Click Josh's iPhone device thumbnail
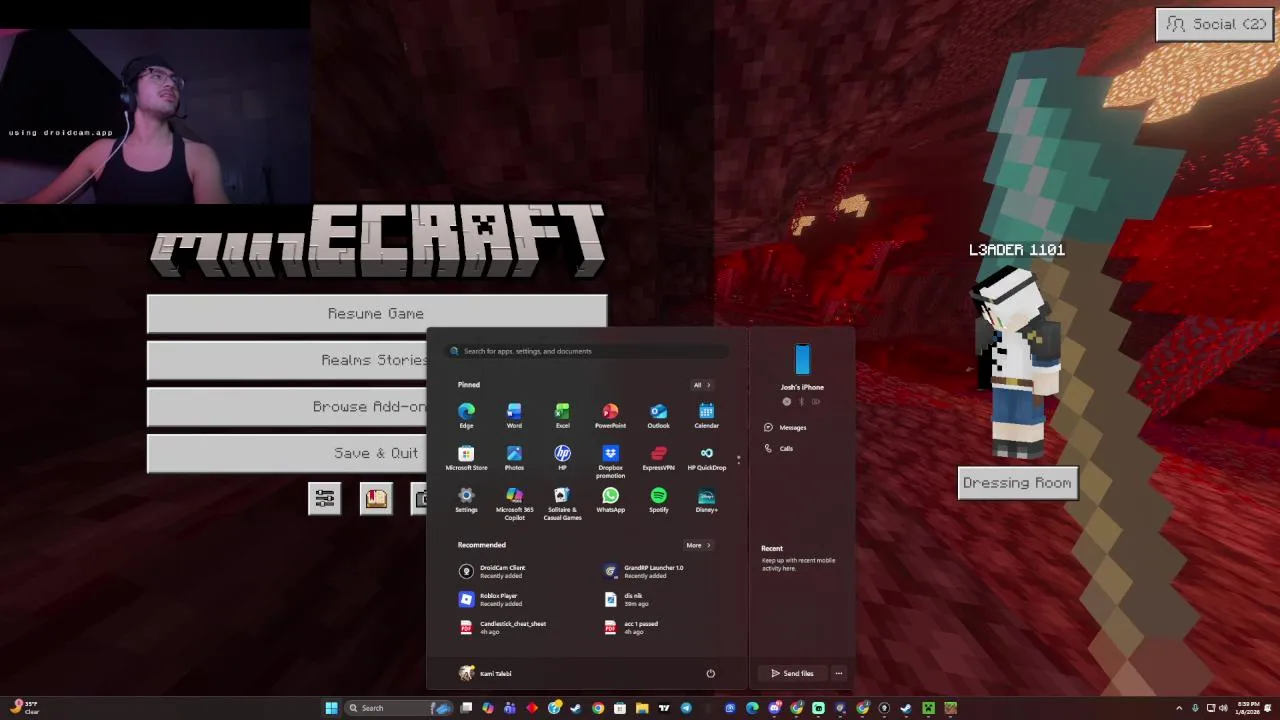Screen dimensions: 1280x720 tap(802, 360)
